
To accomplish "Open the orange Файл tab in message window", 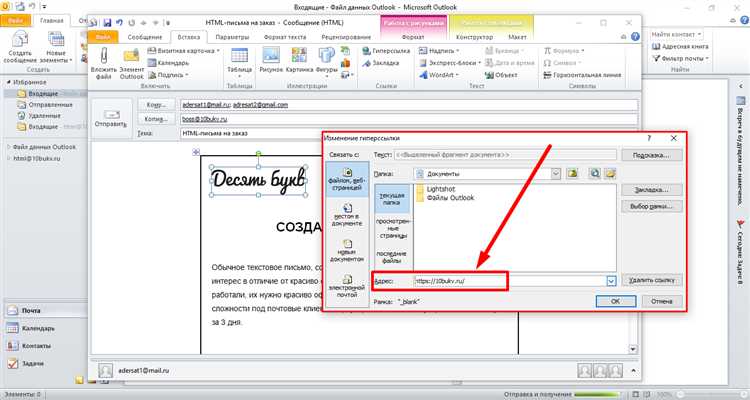I will pyautogui.click(x=103, y=37).
